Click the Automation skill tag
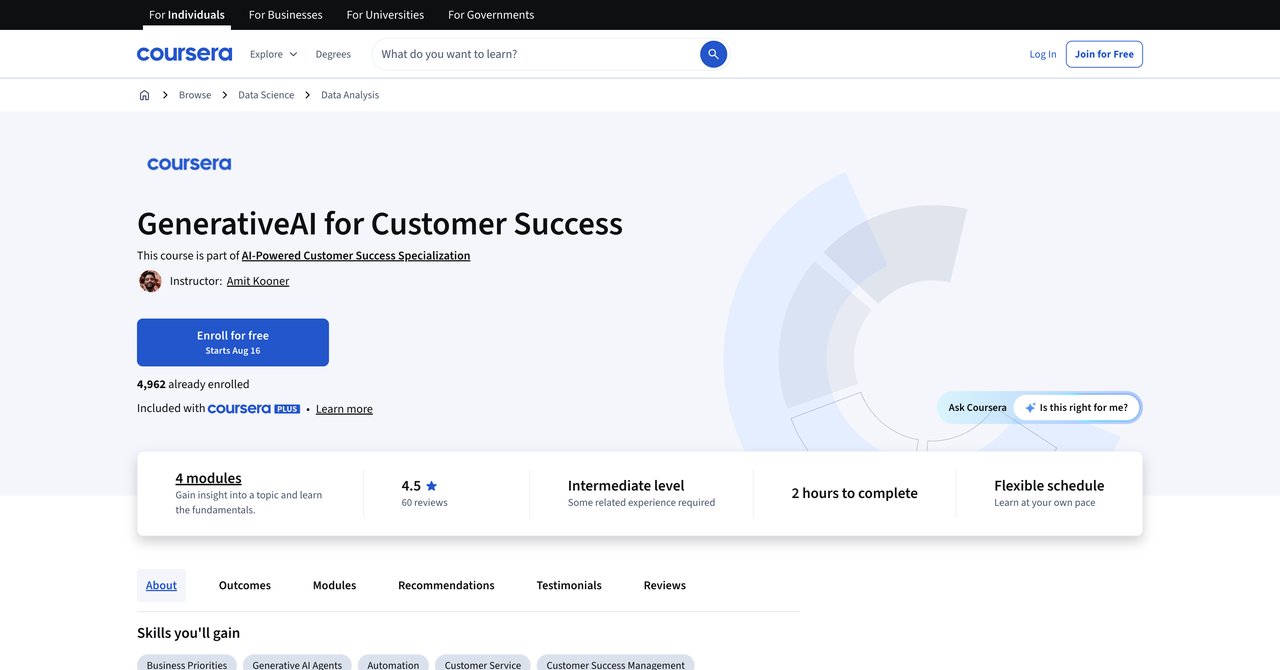Image resolution: width=1280 pixels, height=670 pixels. 393,663
